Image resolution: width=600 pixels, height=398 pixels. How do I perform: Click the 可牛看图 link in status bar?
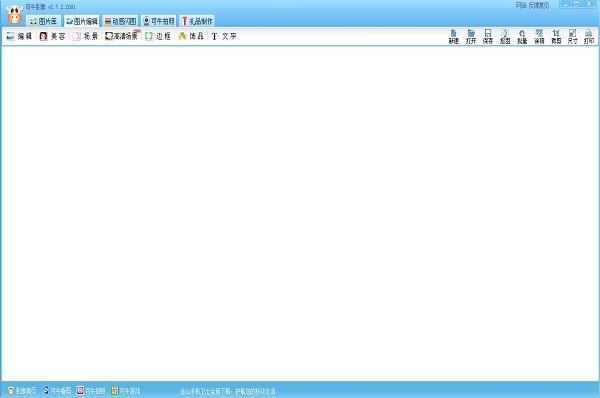pyautogui.click(x=57, y=390)
